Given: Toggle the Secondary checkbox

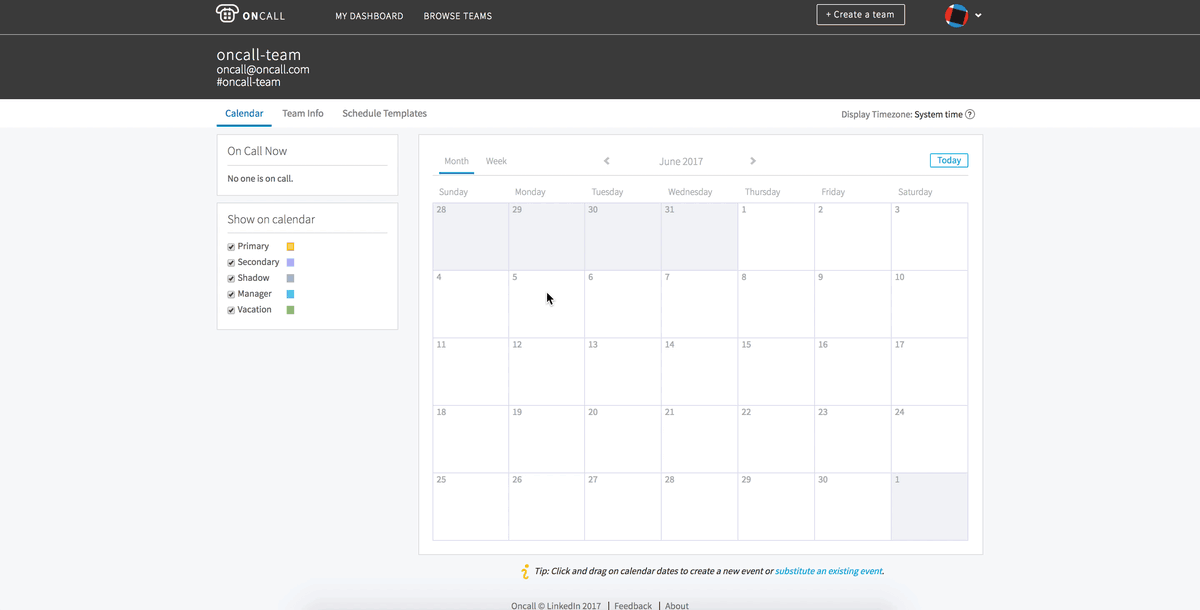Looking at the screenshot, I should [231, 263].
